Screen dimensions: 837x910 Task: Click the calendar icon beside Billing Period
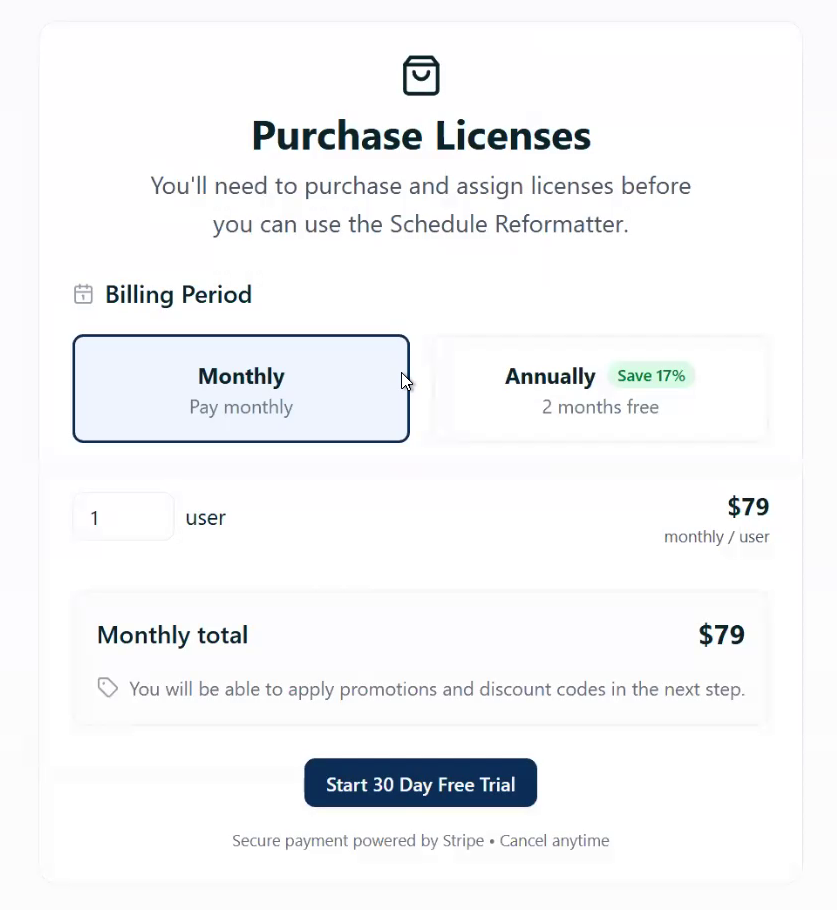tap(83, 294)
